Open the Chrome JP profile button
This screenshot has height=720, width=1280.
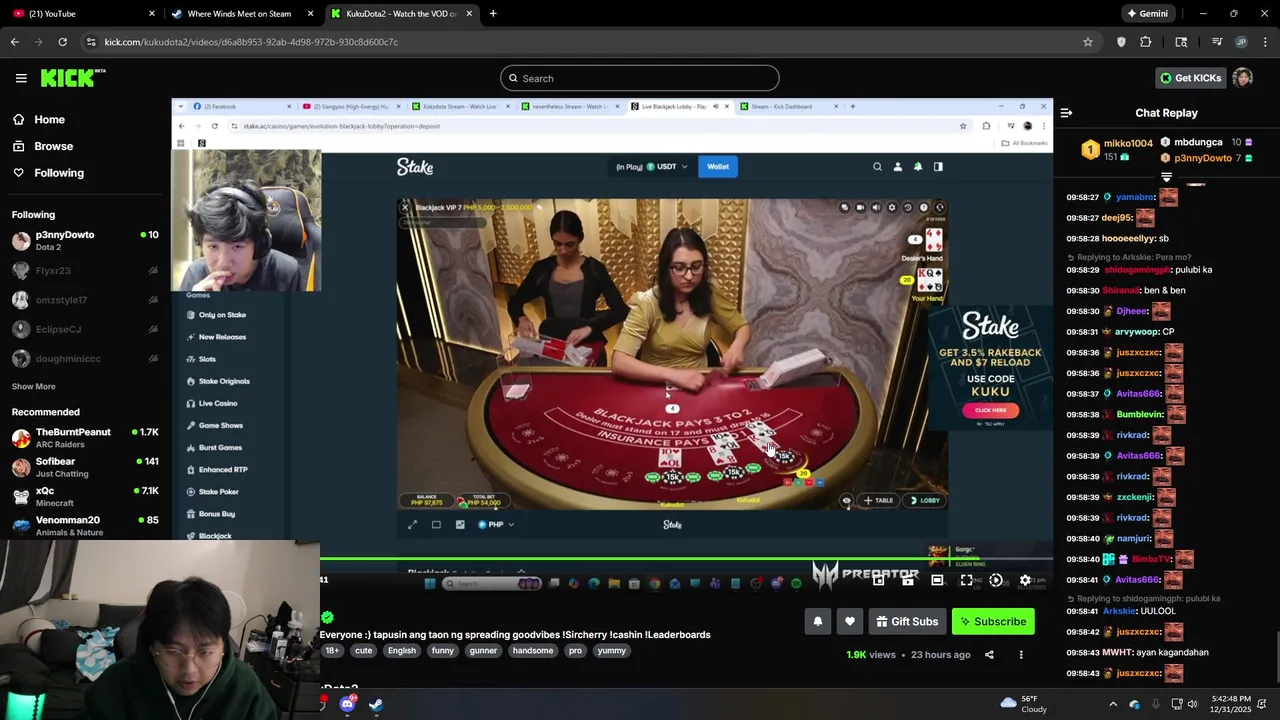[x=1241, y=42]
